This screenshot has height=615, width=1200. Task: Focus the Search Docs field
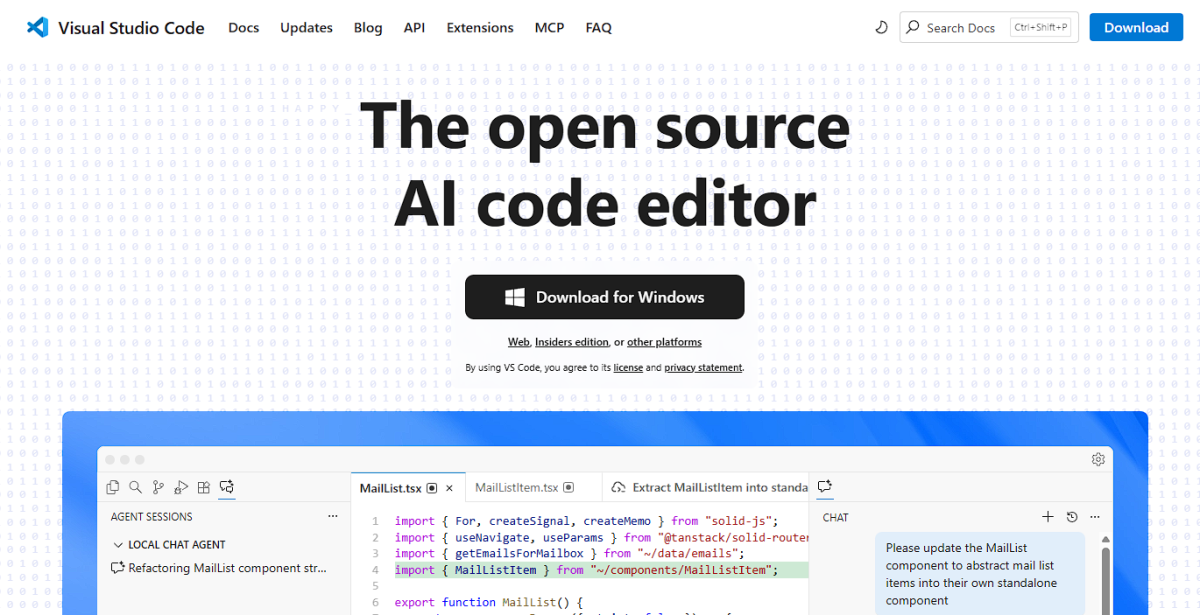pyautogui.click(x=962, y=28)
